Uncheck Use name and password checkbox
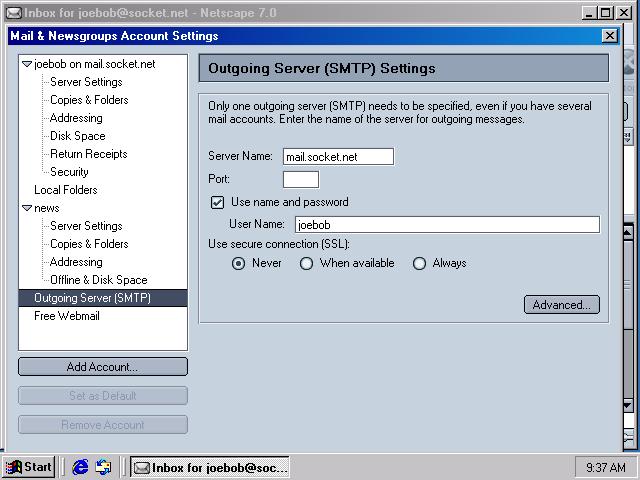 pos(217,202)
